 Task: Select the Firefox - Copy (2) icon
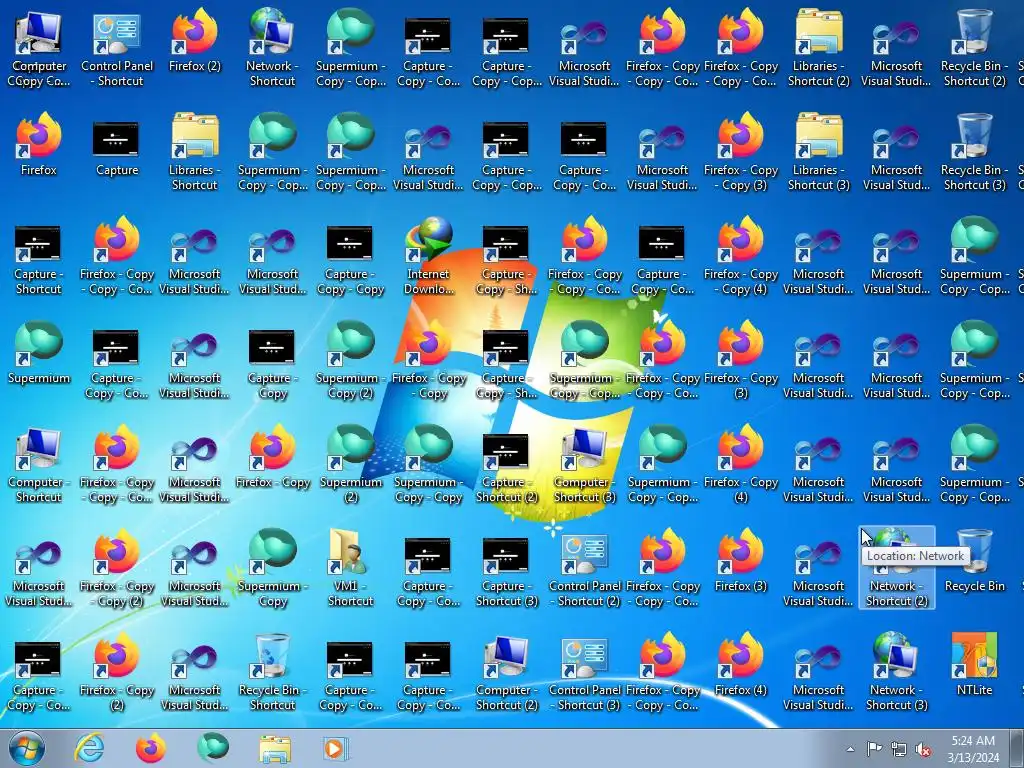point(117,671)
